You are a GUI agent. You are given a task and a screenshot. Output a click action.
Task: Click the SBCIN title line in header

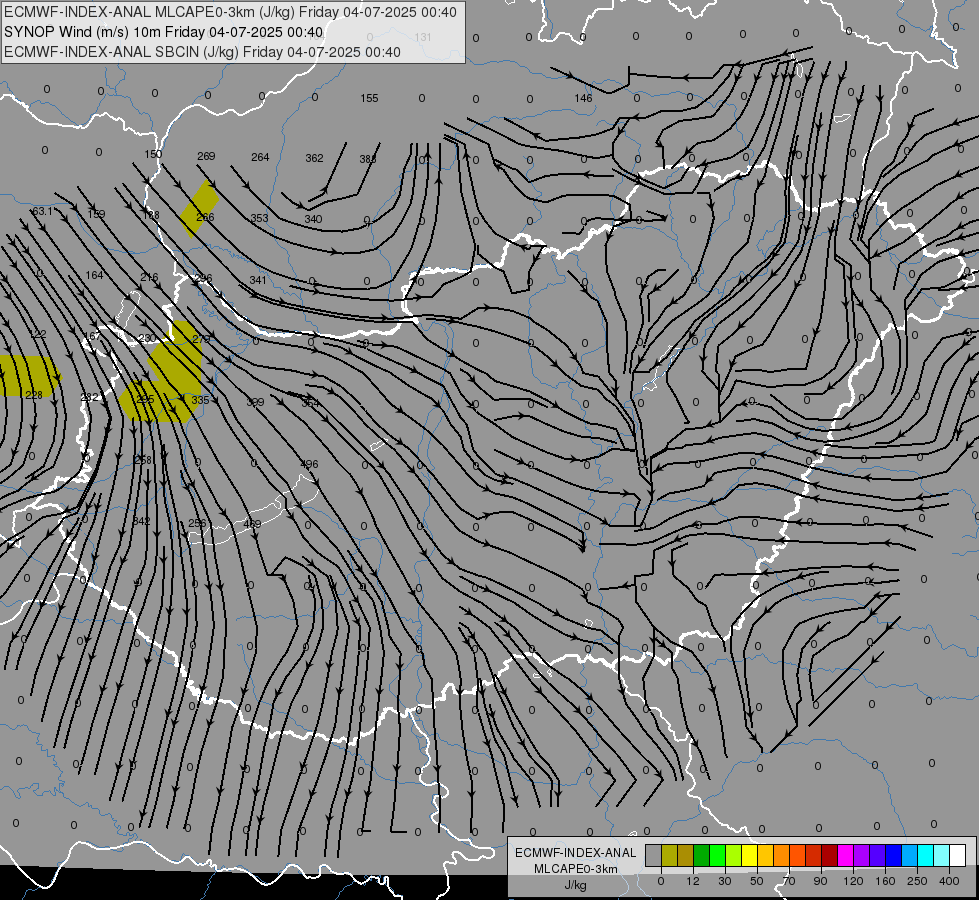coord(202,52)
